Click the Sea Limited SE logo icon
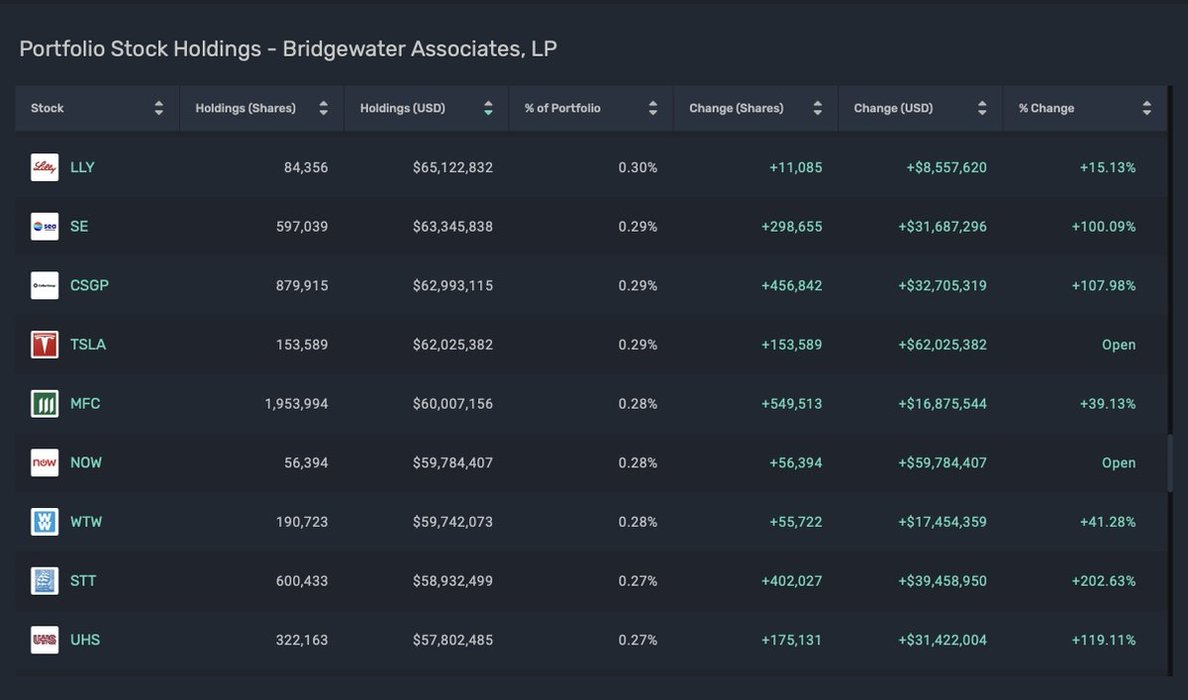The width and height of the screenshot is (1188, 700). pyautogui.click(x=45, y=227)
